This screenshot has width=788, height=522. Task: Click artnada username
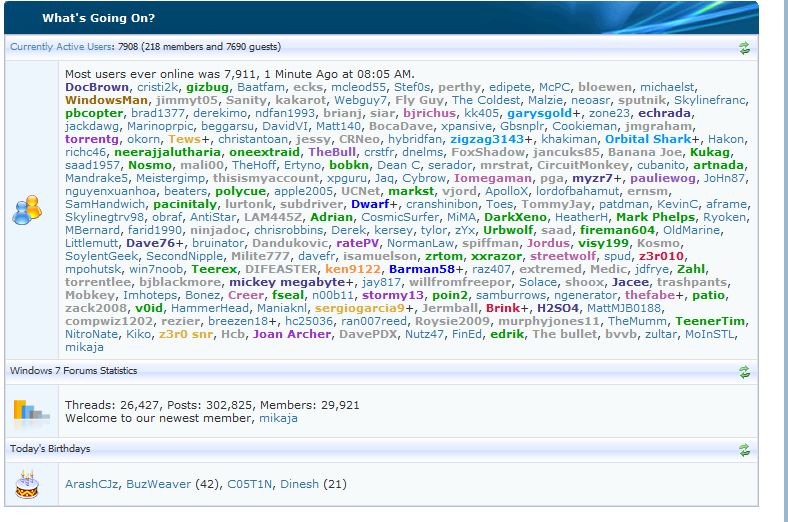(718, 165)
